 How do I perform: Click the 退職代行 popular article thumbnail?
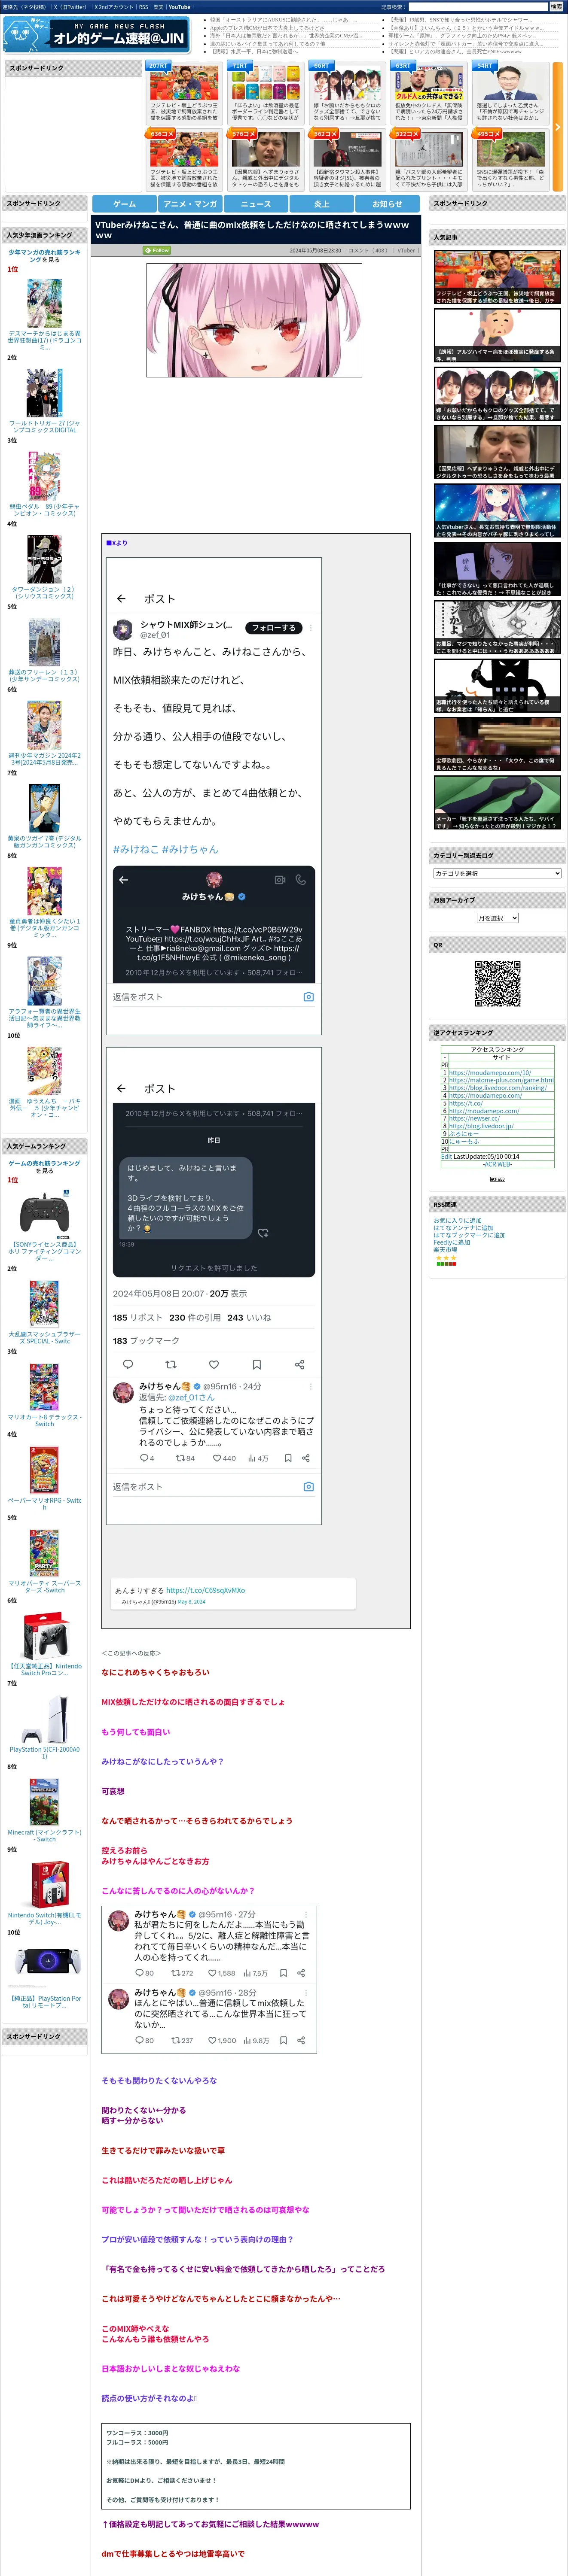point(497,686)
